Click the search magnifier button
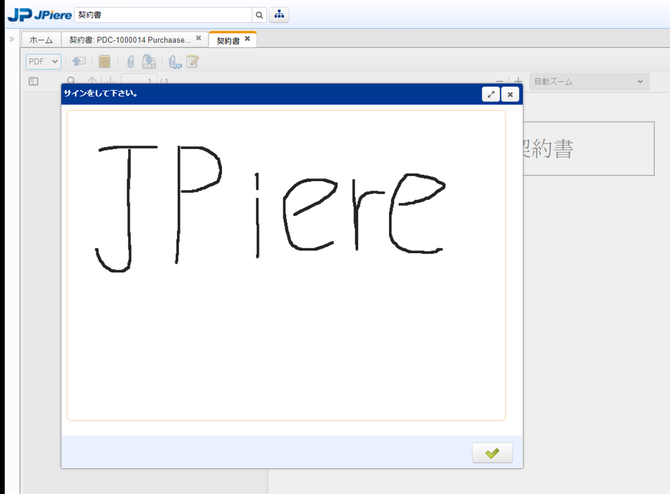Screen dimensions: 670x494 (259, 15)
